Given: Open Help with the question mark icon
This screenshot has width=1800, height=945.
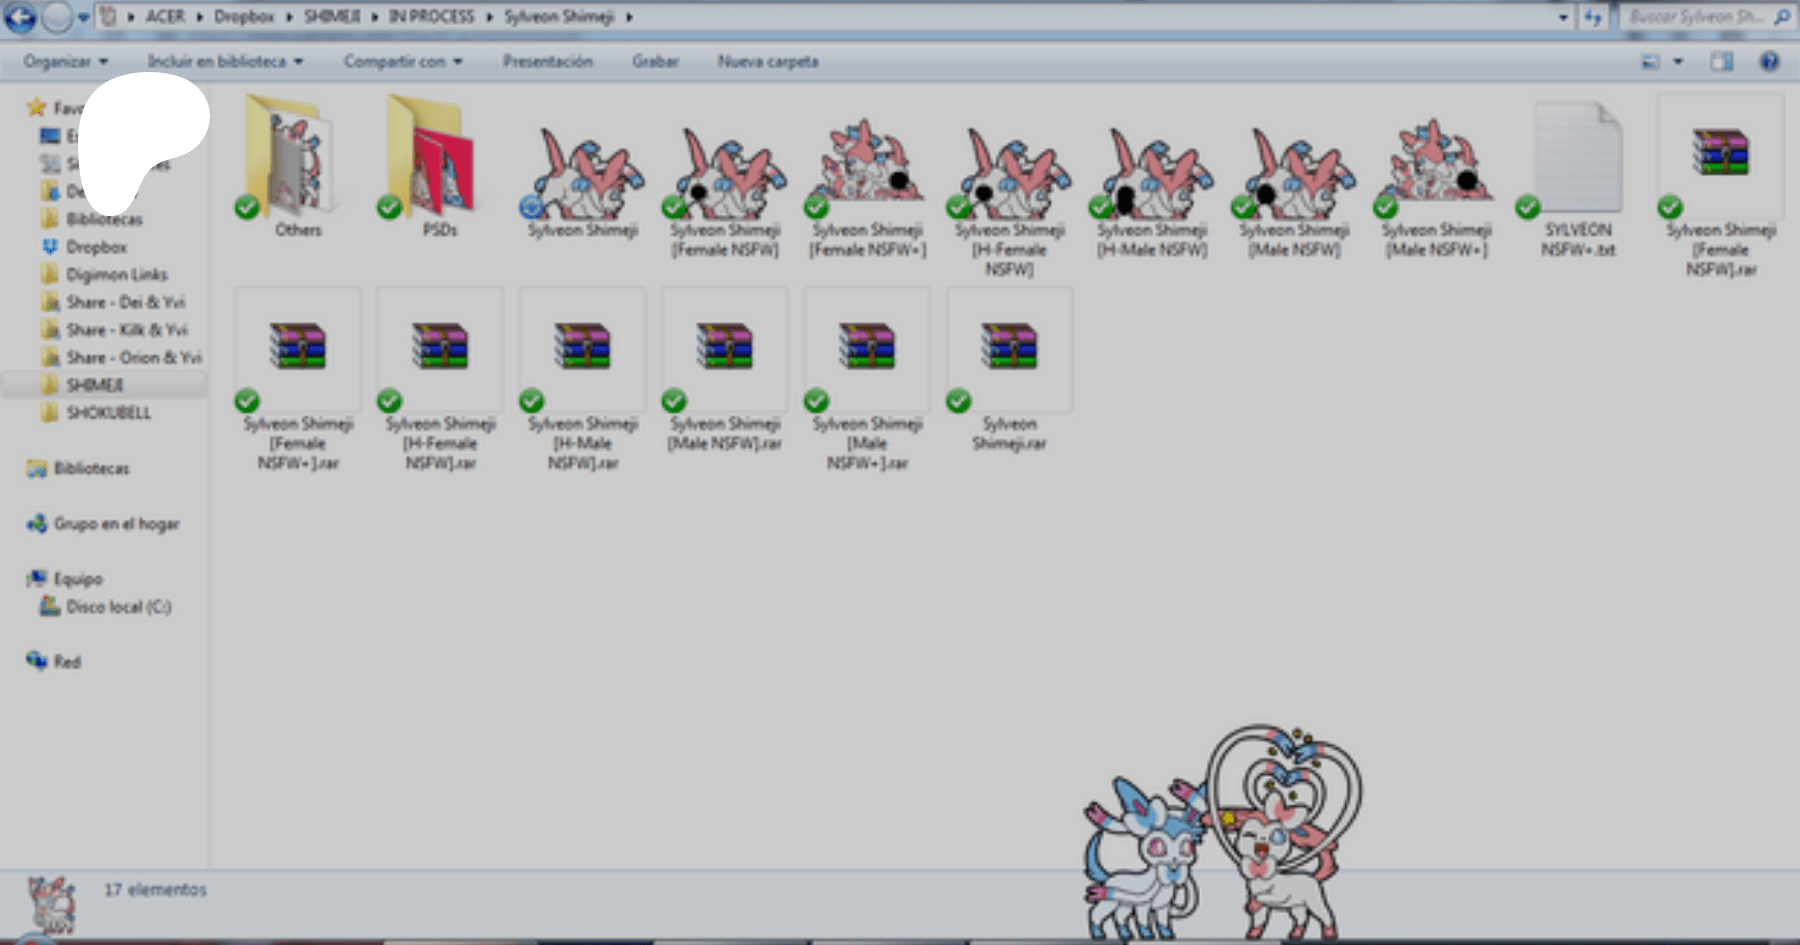Looking at the screenshot, I should click(1769, 62).
